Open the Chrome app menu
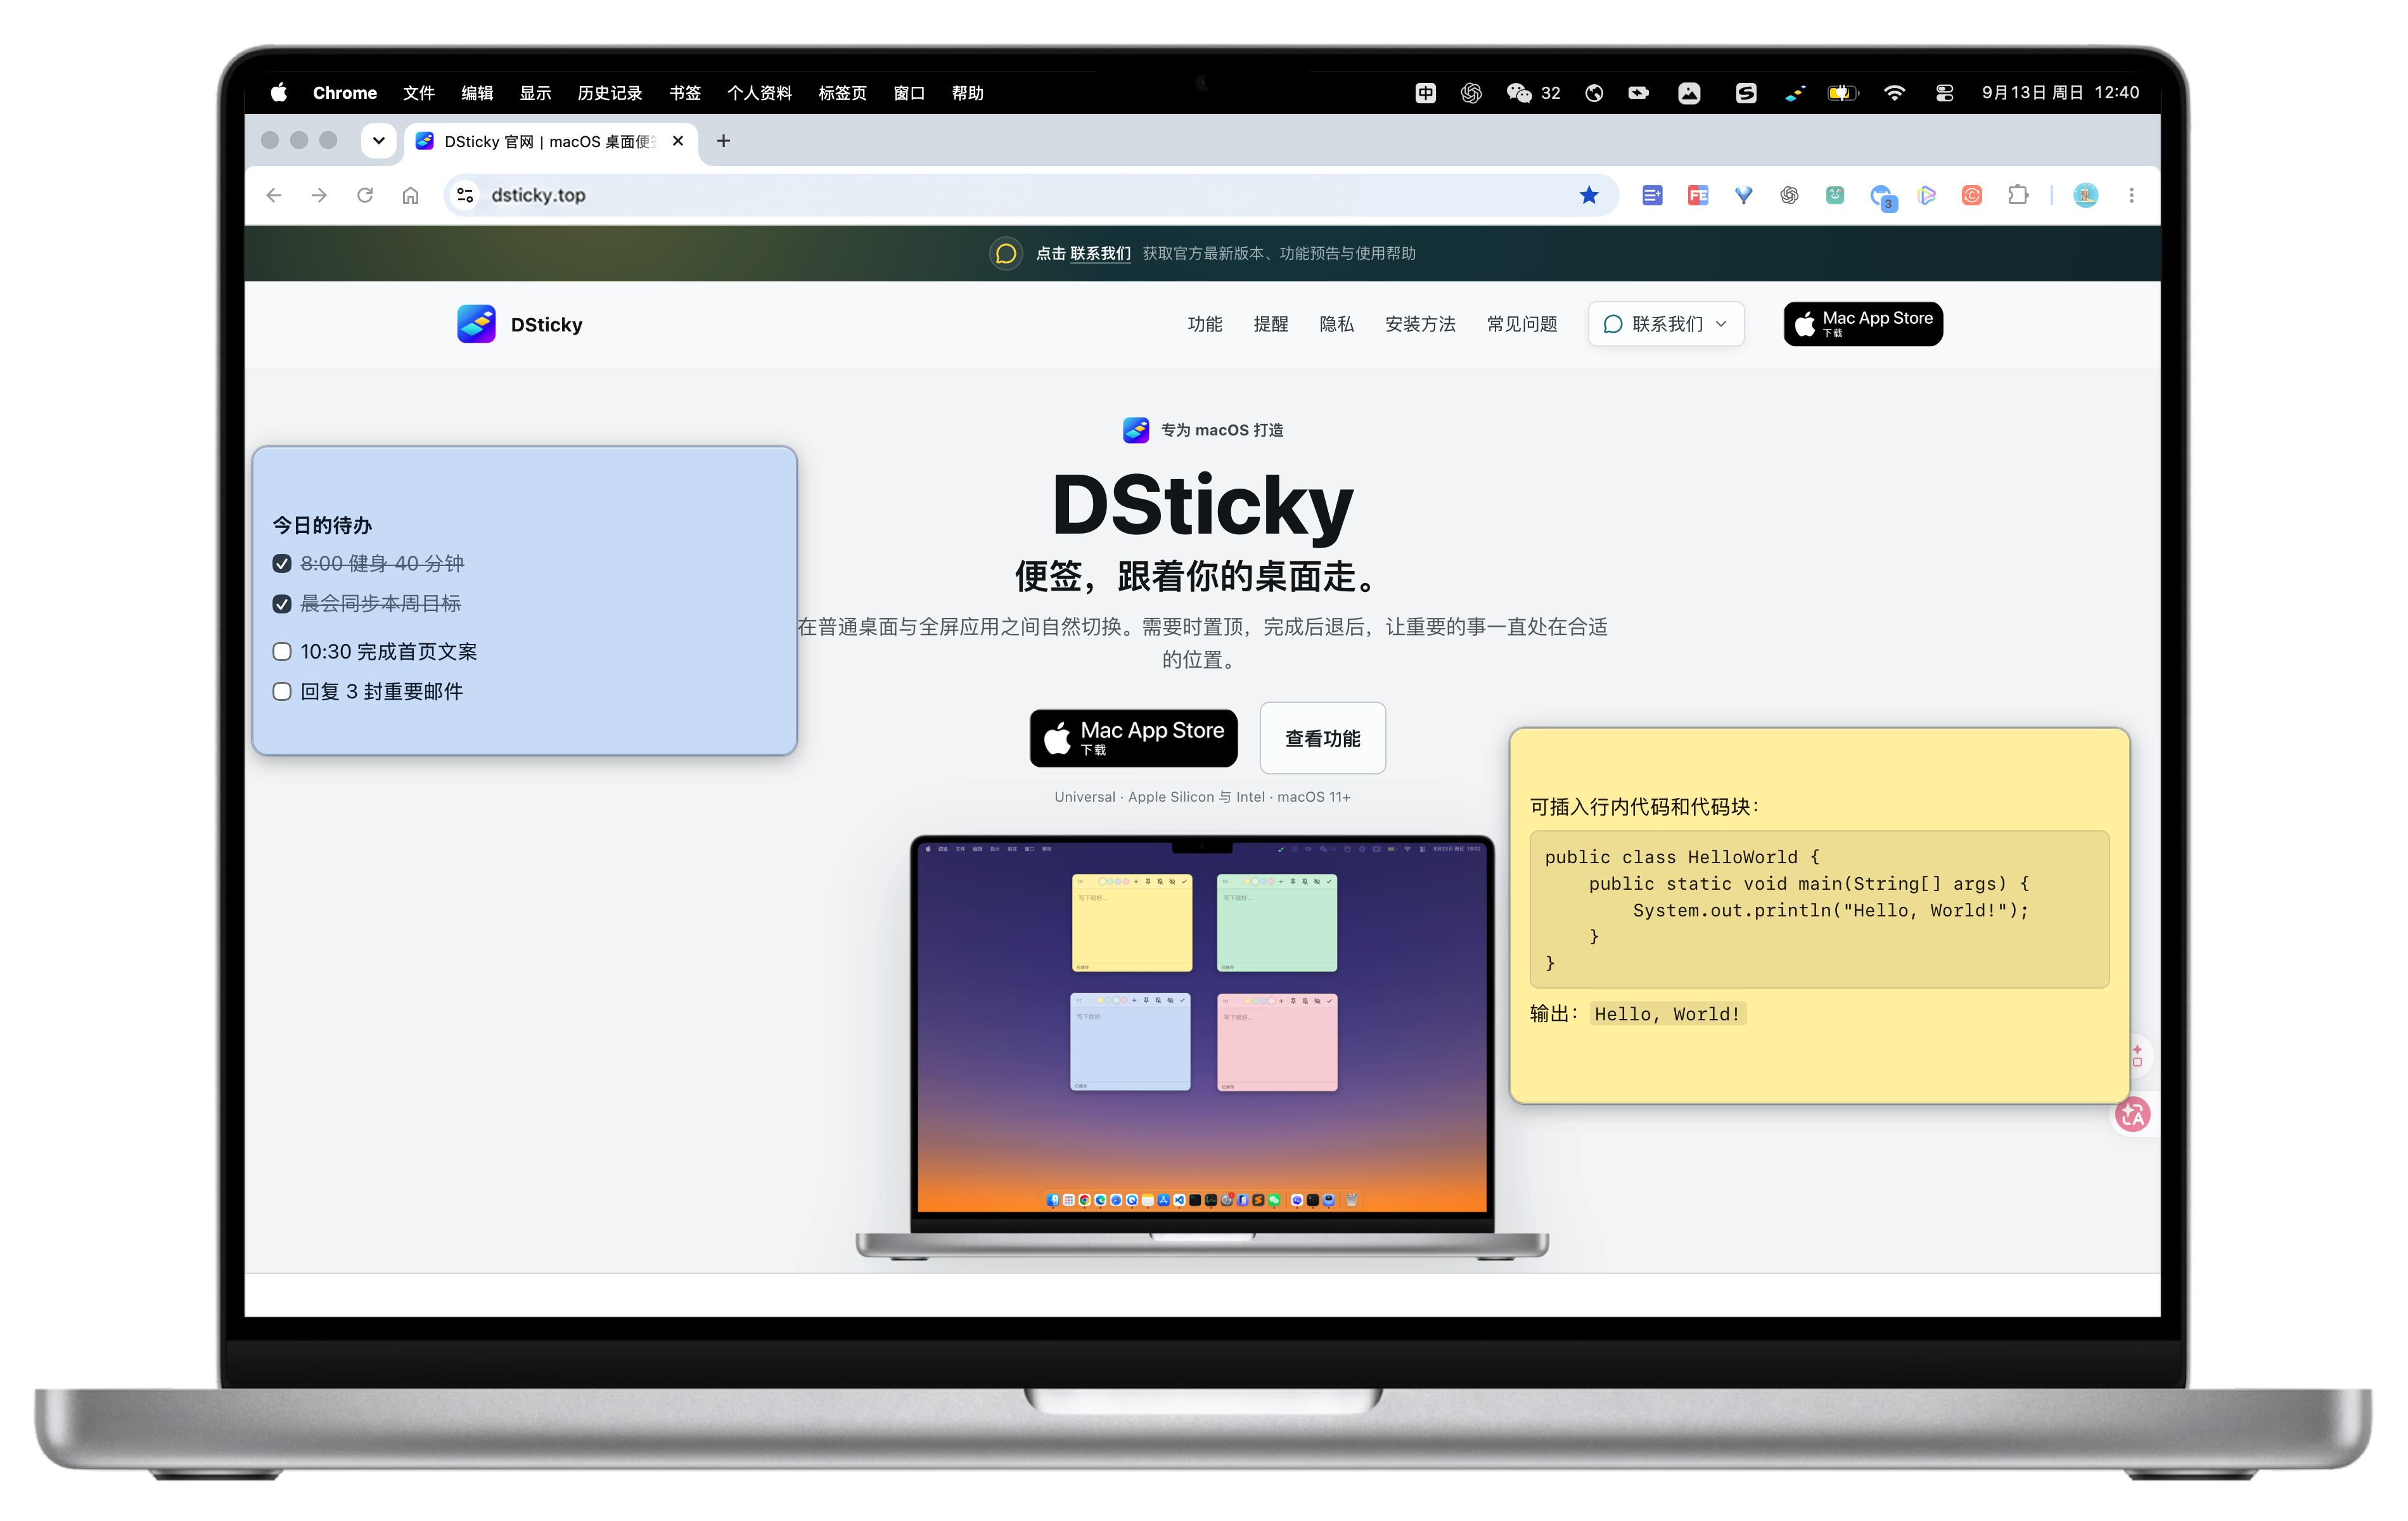This screenshot has width=2408, height=1521. [x=344, y=93]
